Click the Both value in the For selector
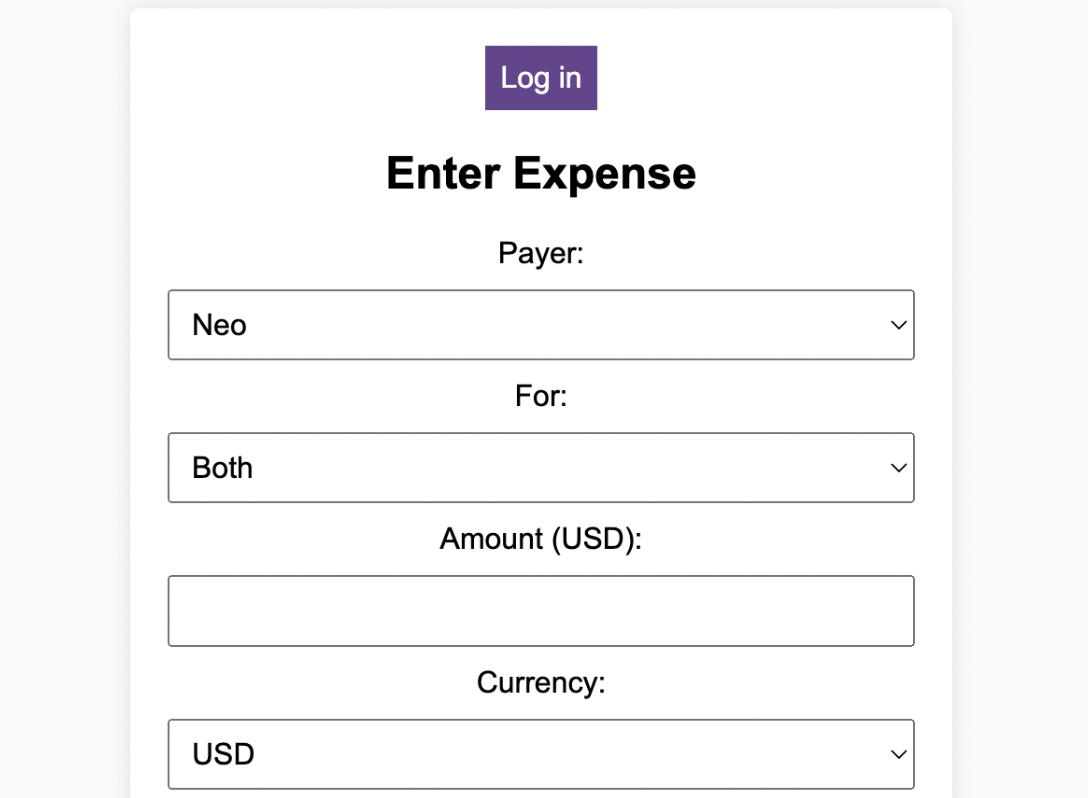 (221, 467)
